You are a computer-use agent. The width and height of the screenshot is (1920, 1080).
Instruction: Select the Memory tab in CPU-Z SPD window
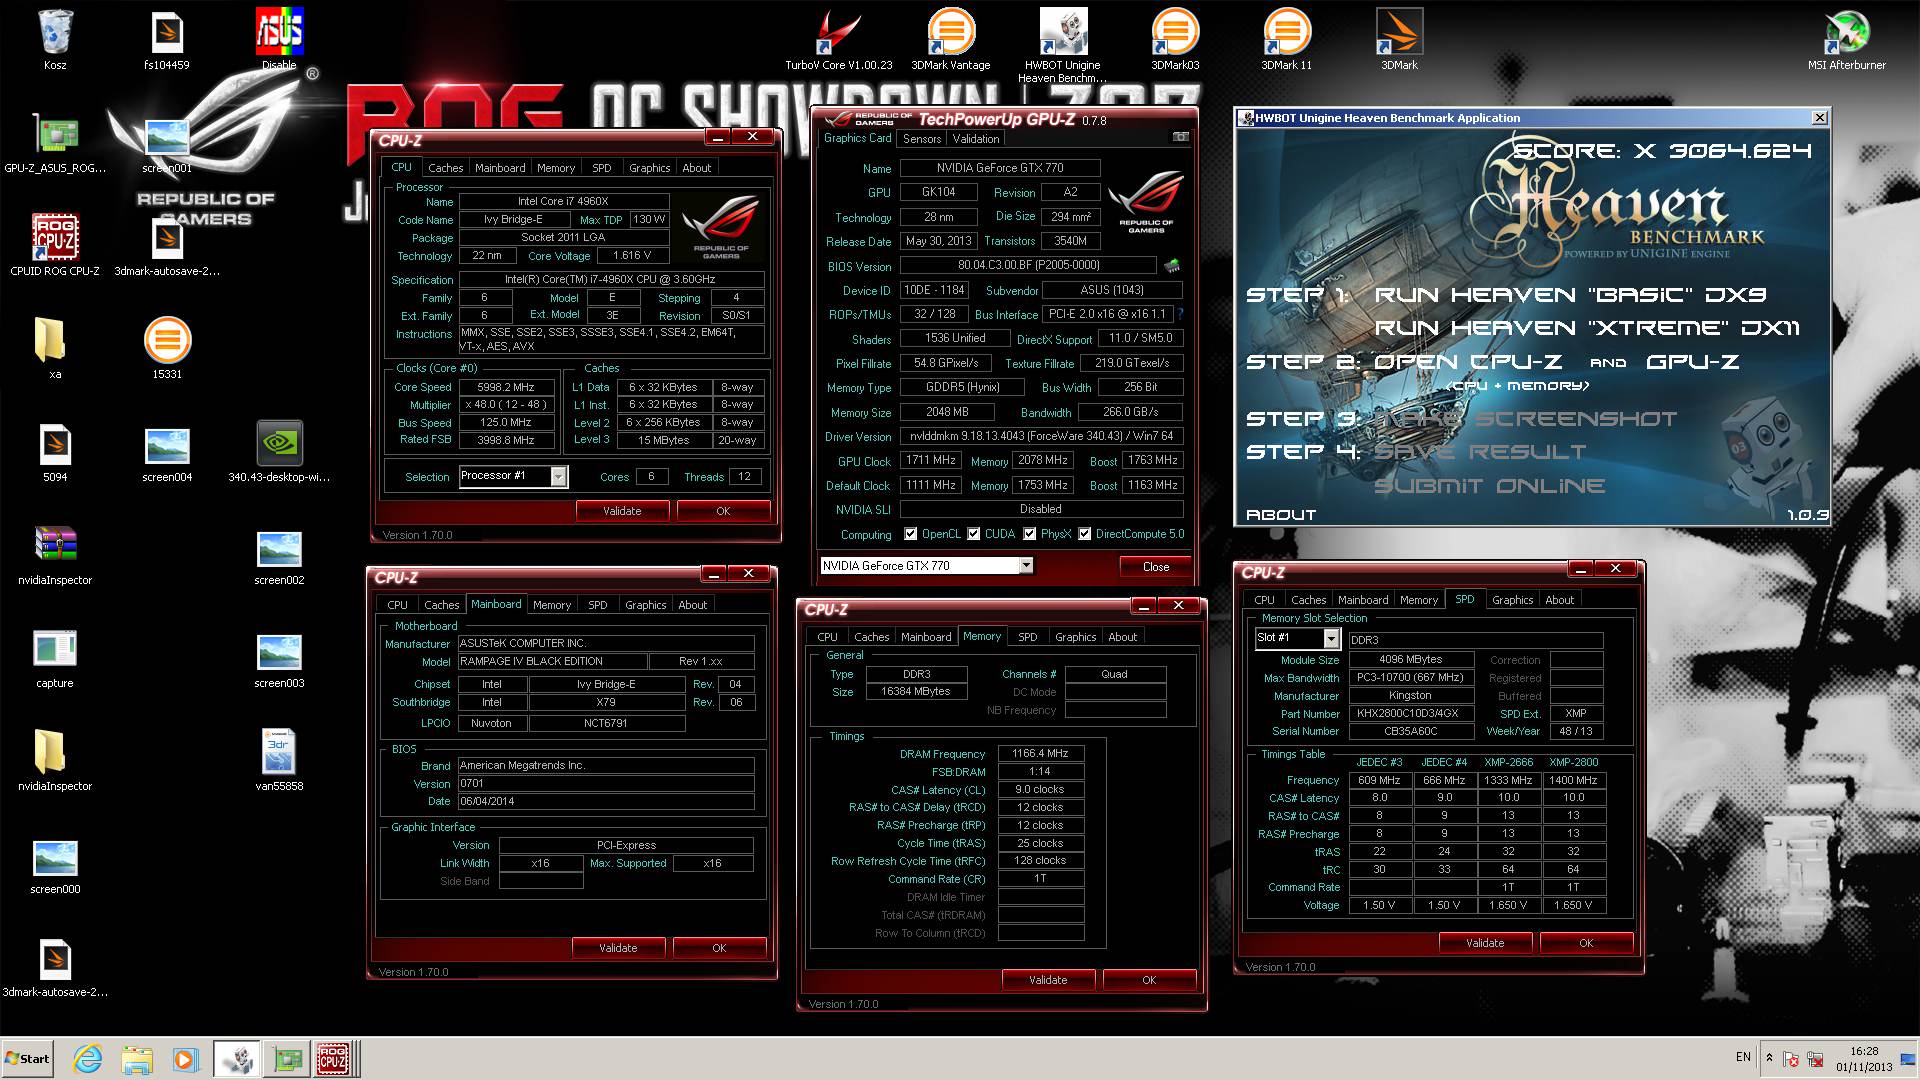click(x=1418, y=600)
